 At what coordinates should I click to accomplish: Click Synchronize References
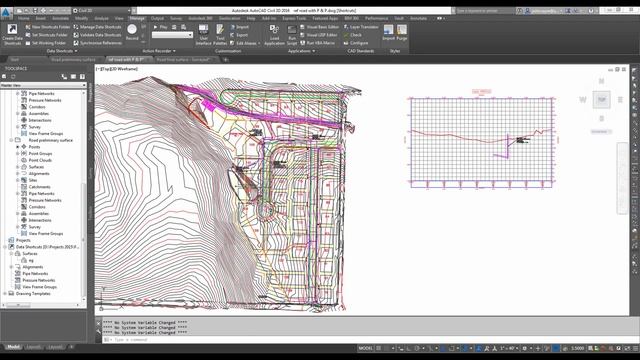pos(98,43)
